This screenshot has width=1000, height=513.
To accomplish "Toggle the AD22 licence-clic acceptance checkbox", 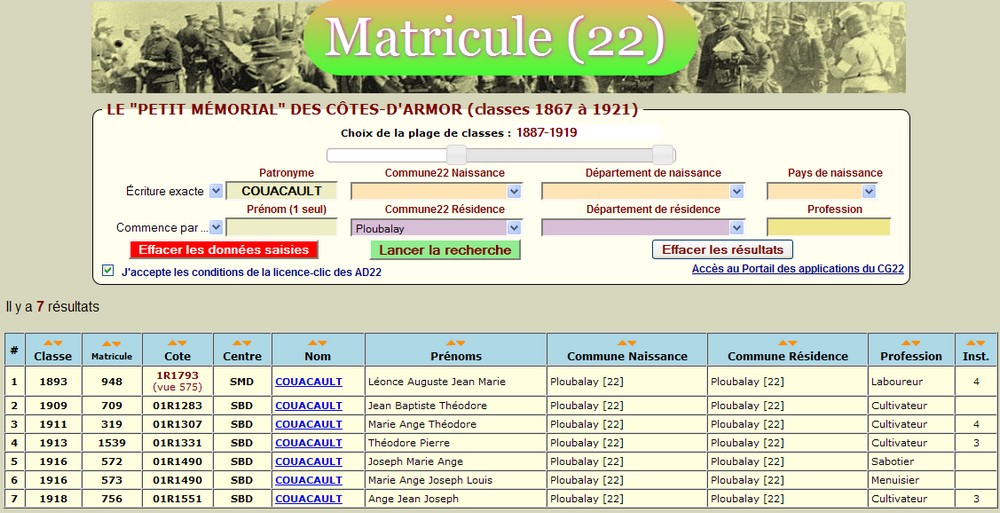I will 108,270.
